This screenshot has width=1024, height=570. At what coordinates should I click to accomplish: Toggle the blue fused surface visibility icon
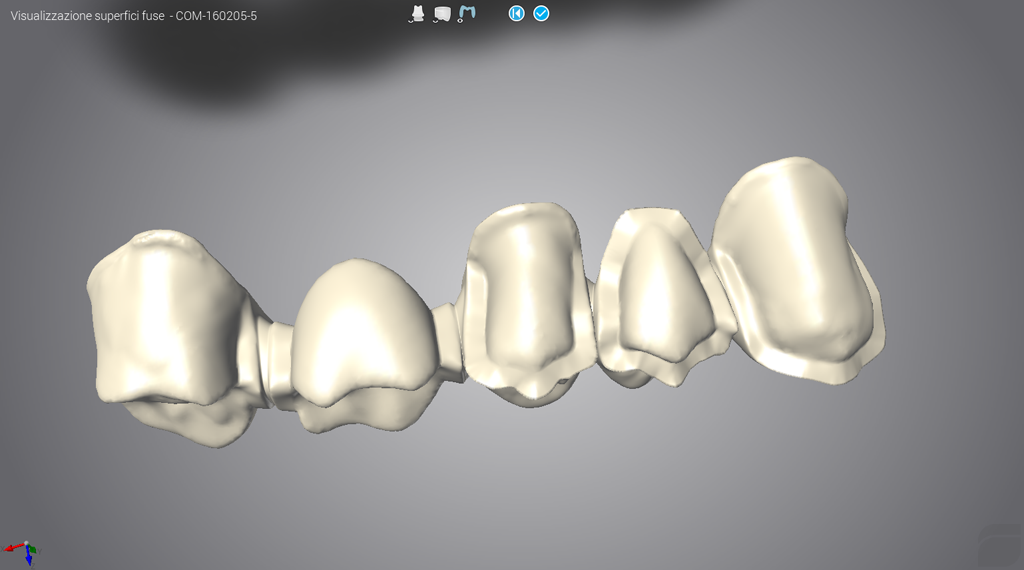point(466,14)
